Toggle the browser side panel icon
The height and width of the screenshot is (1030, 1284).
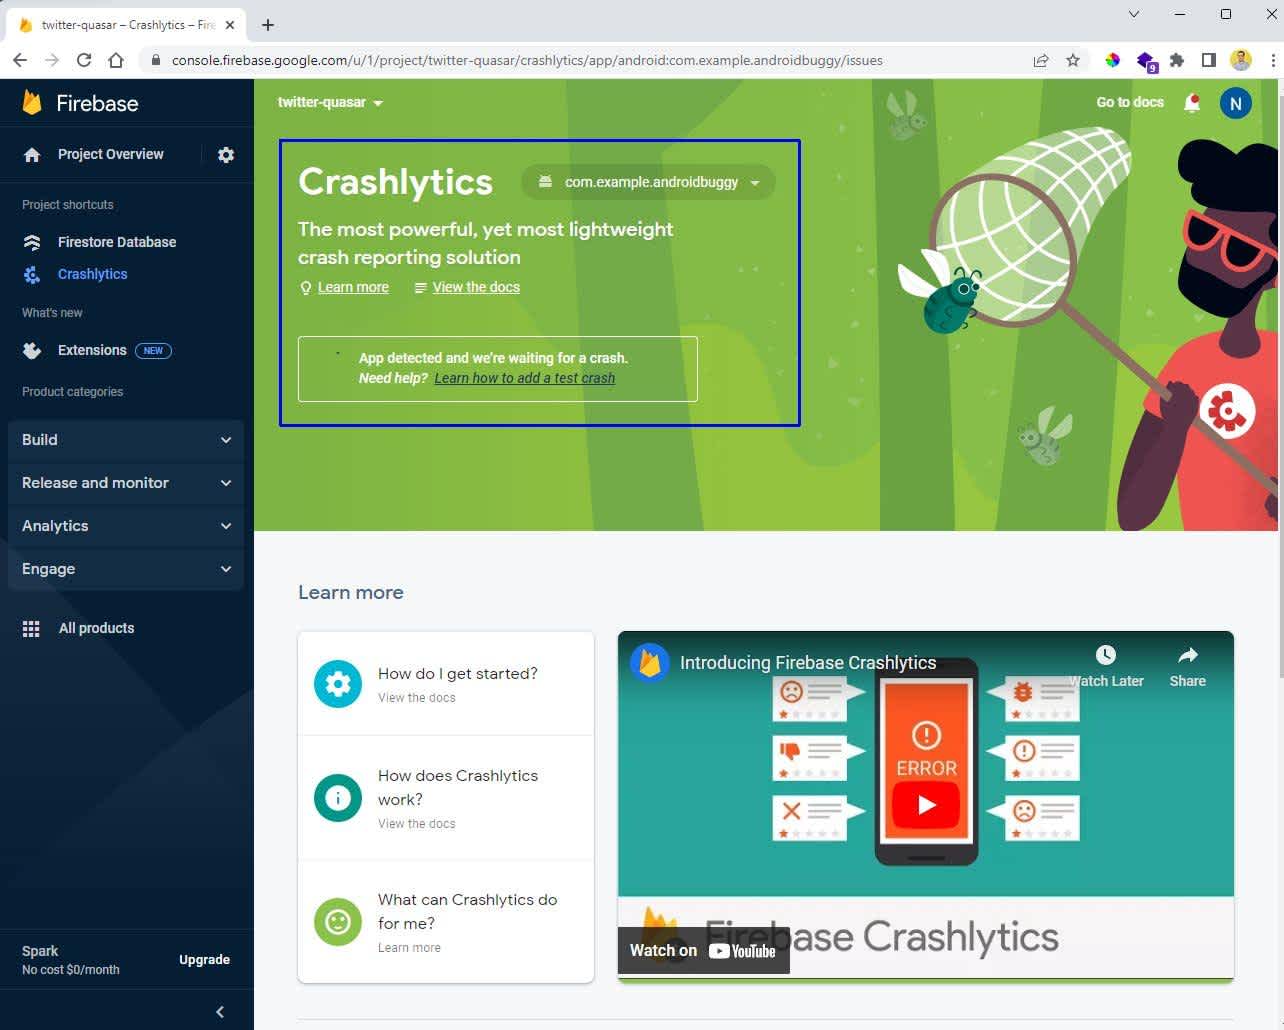1209,60
